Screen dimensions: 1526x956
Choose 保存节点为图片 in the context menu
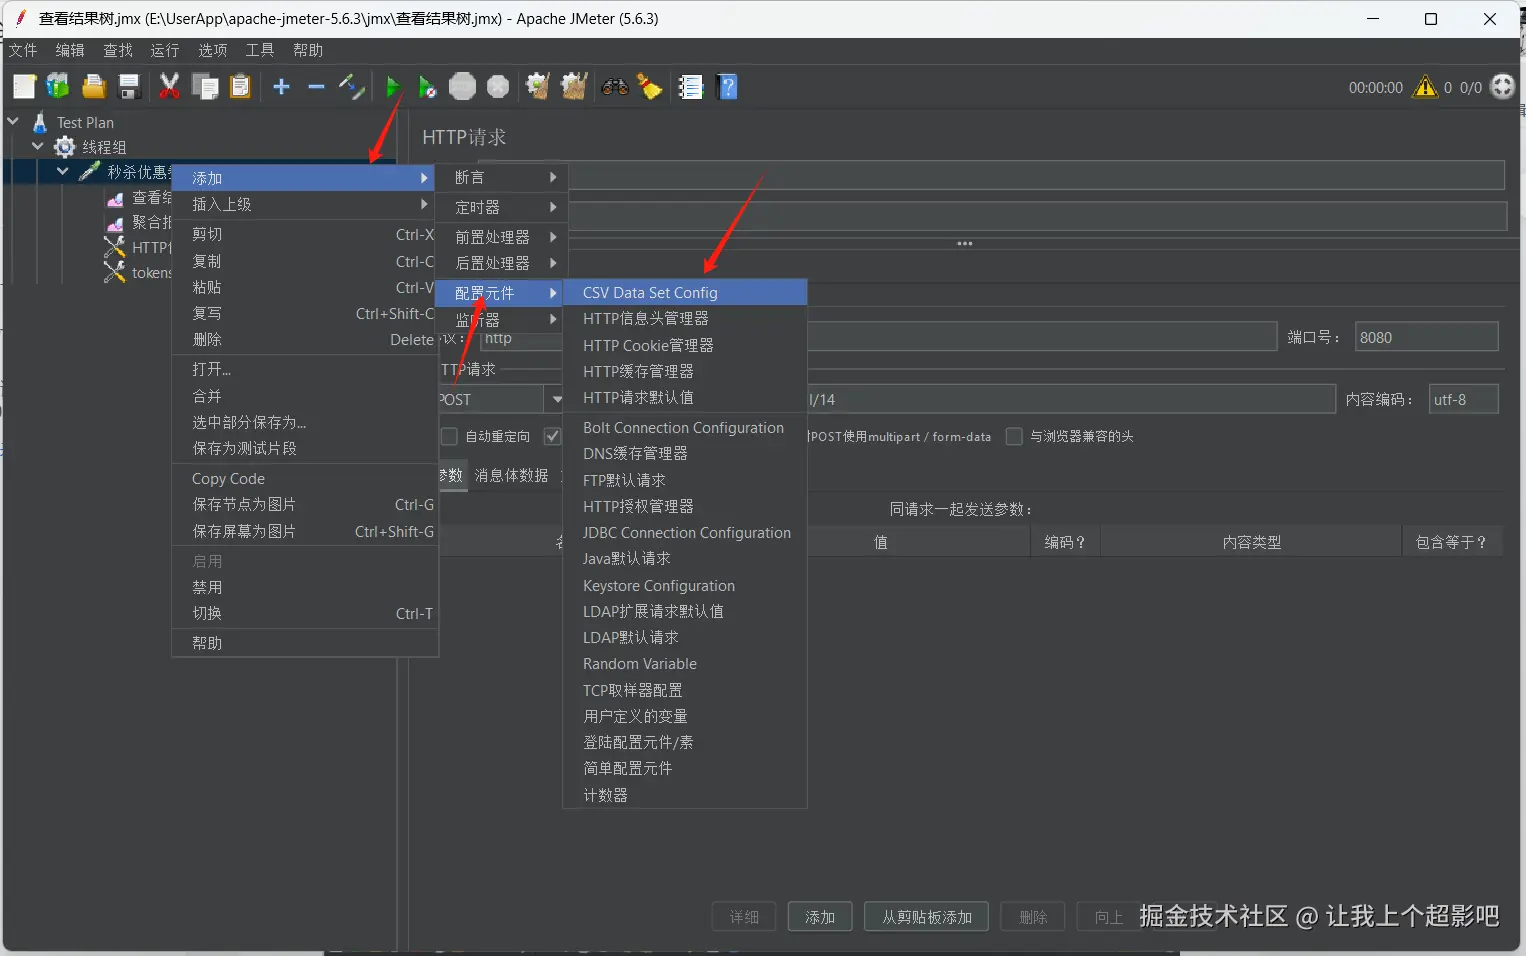[305, 504]
